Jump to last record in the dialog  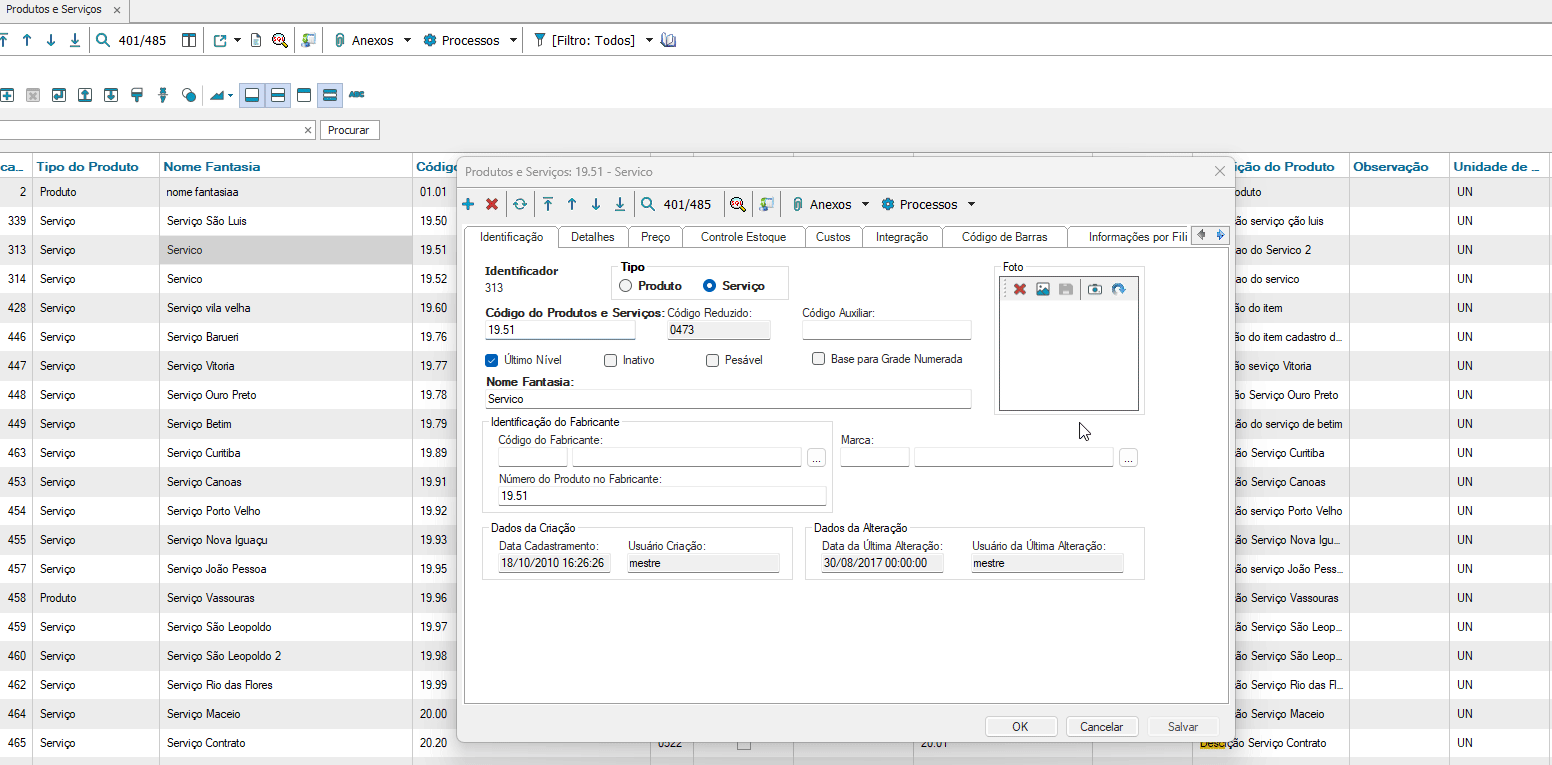click(620, 204)
